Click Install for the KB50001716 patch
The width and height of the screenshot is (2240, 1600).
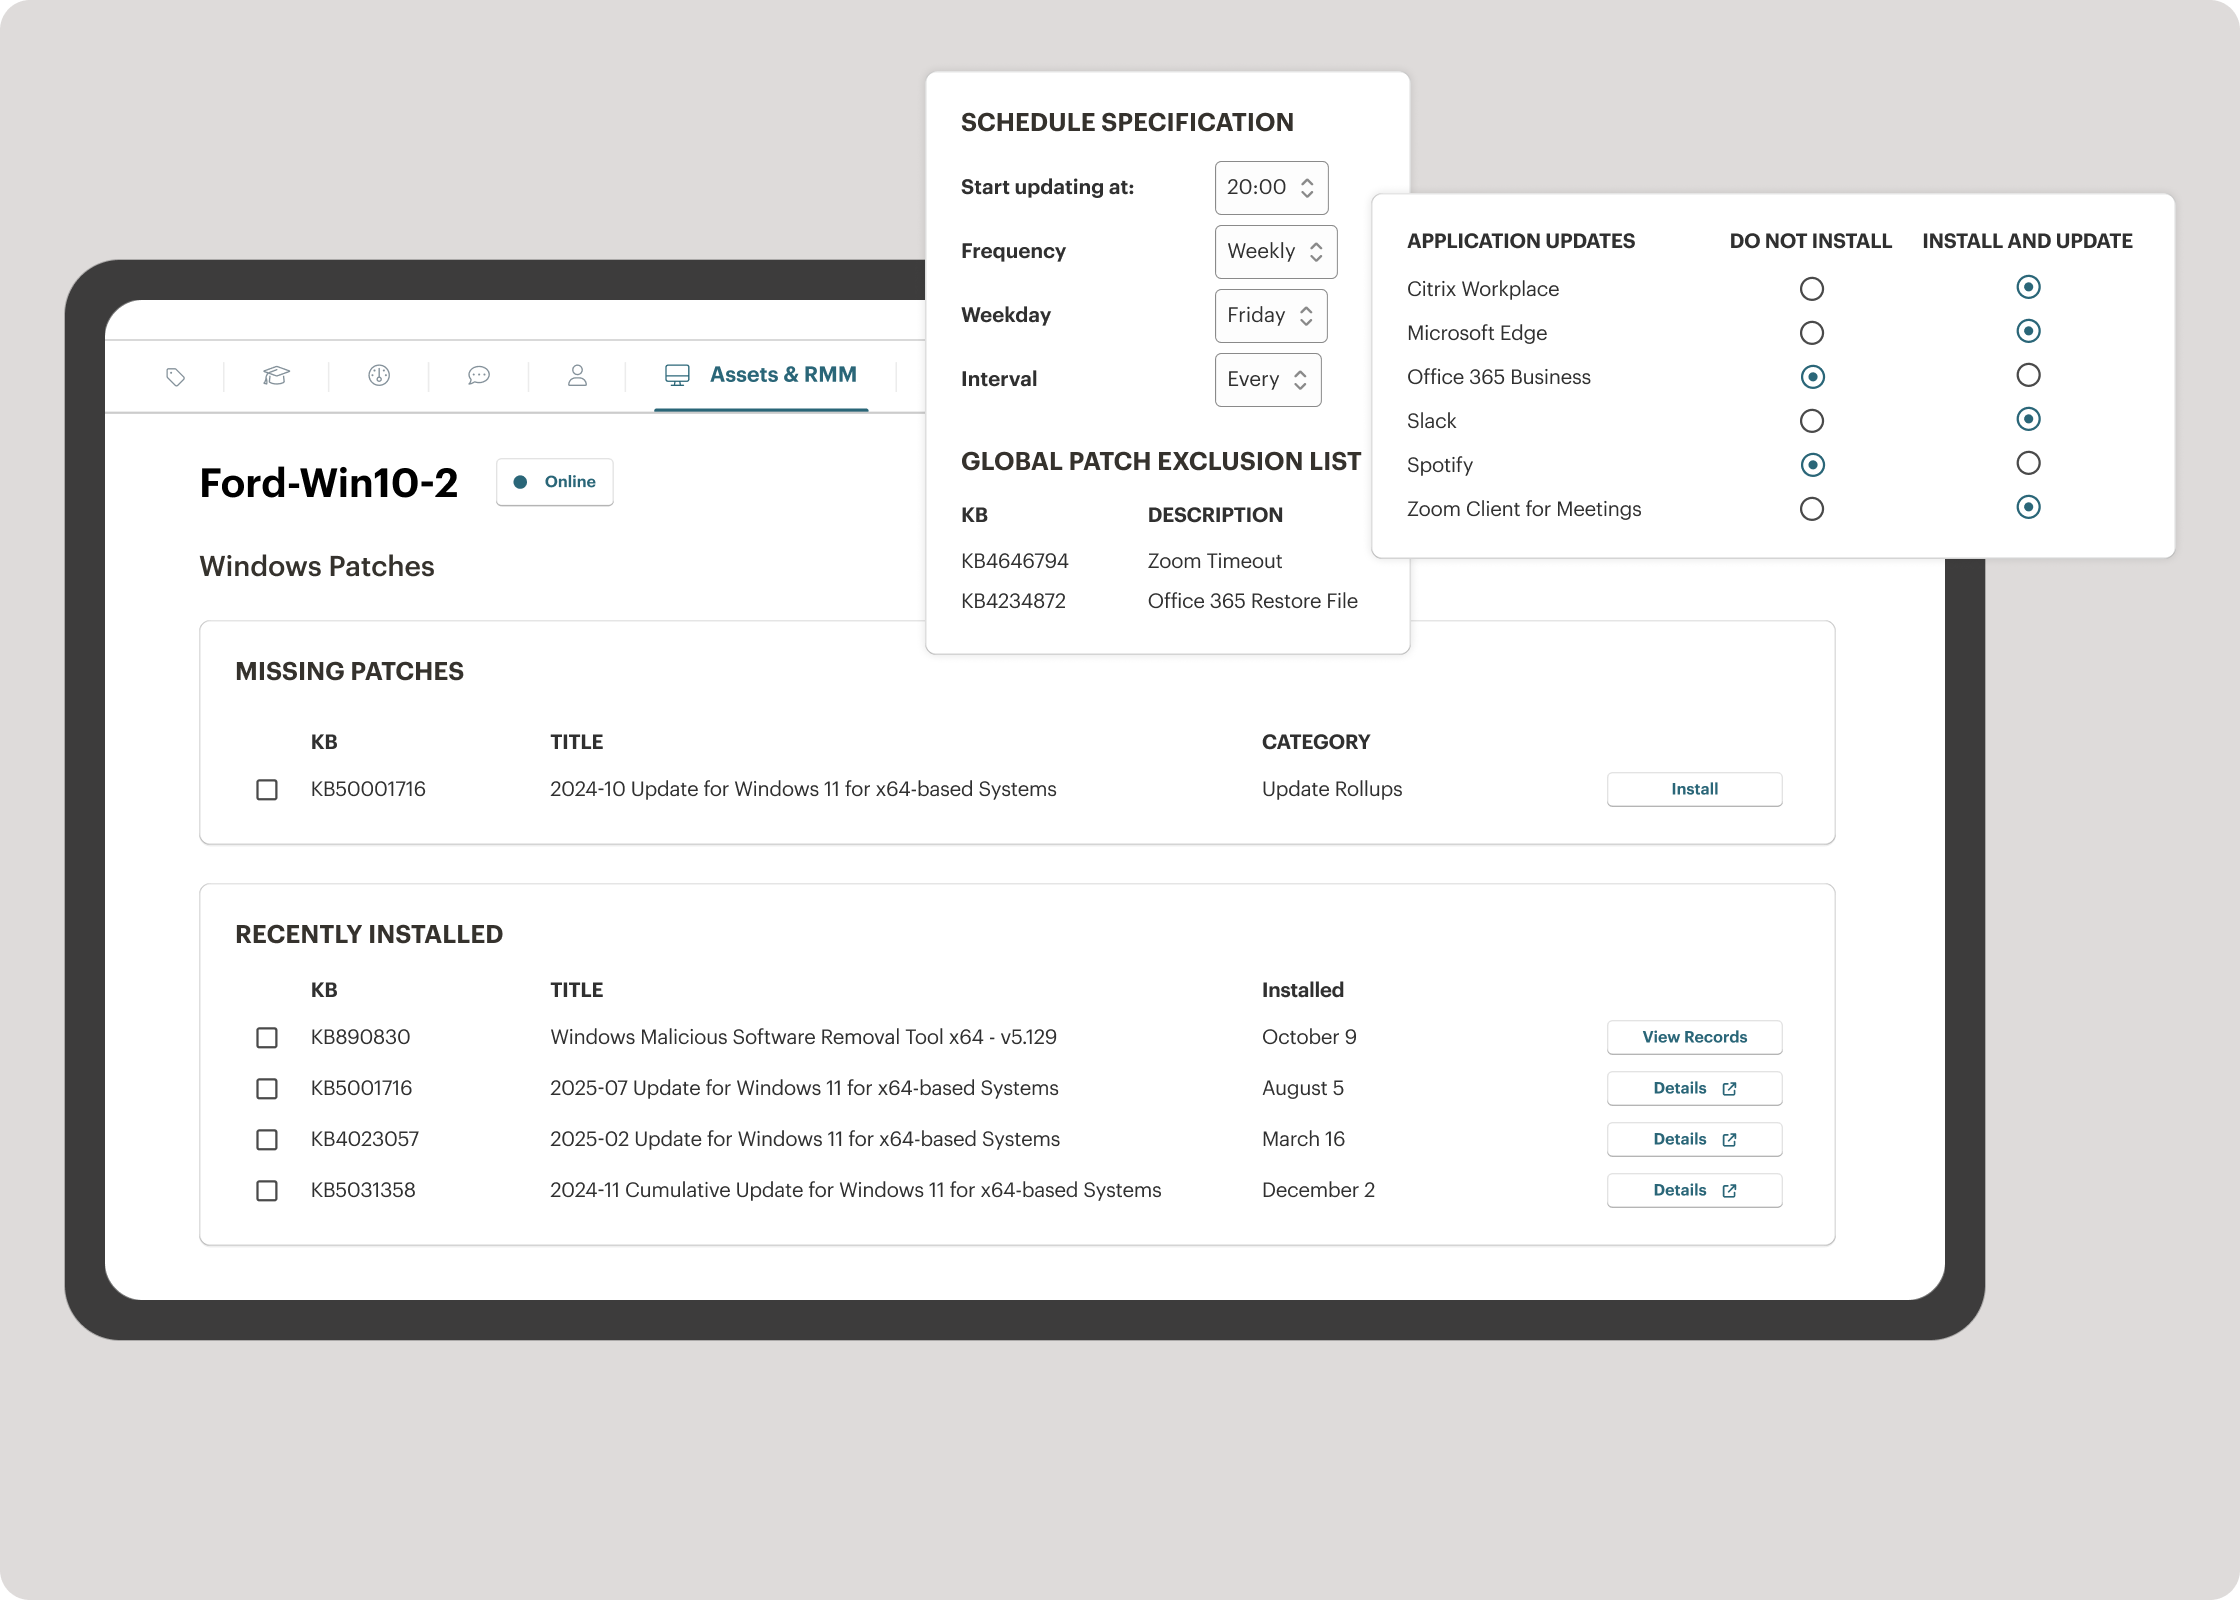[1694, 789]
